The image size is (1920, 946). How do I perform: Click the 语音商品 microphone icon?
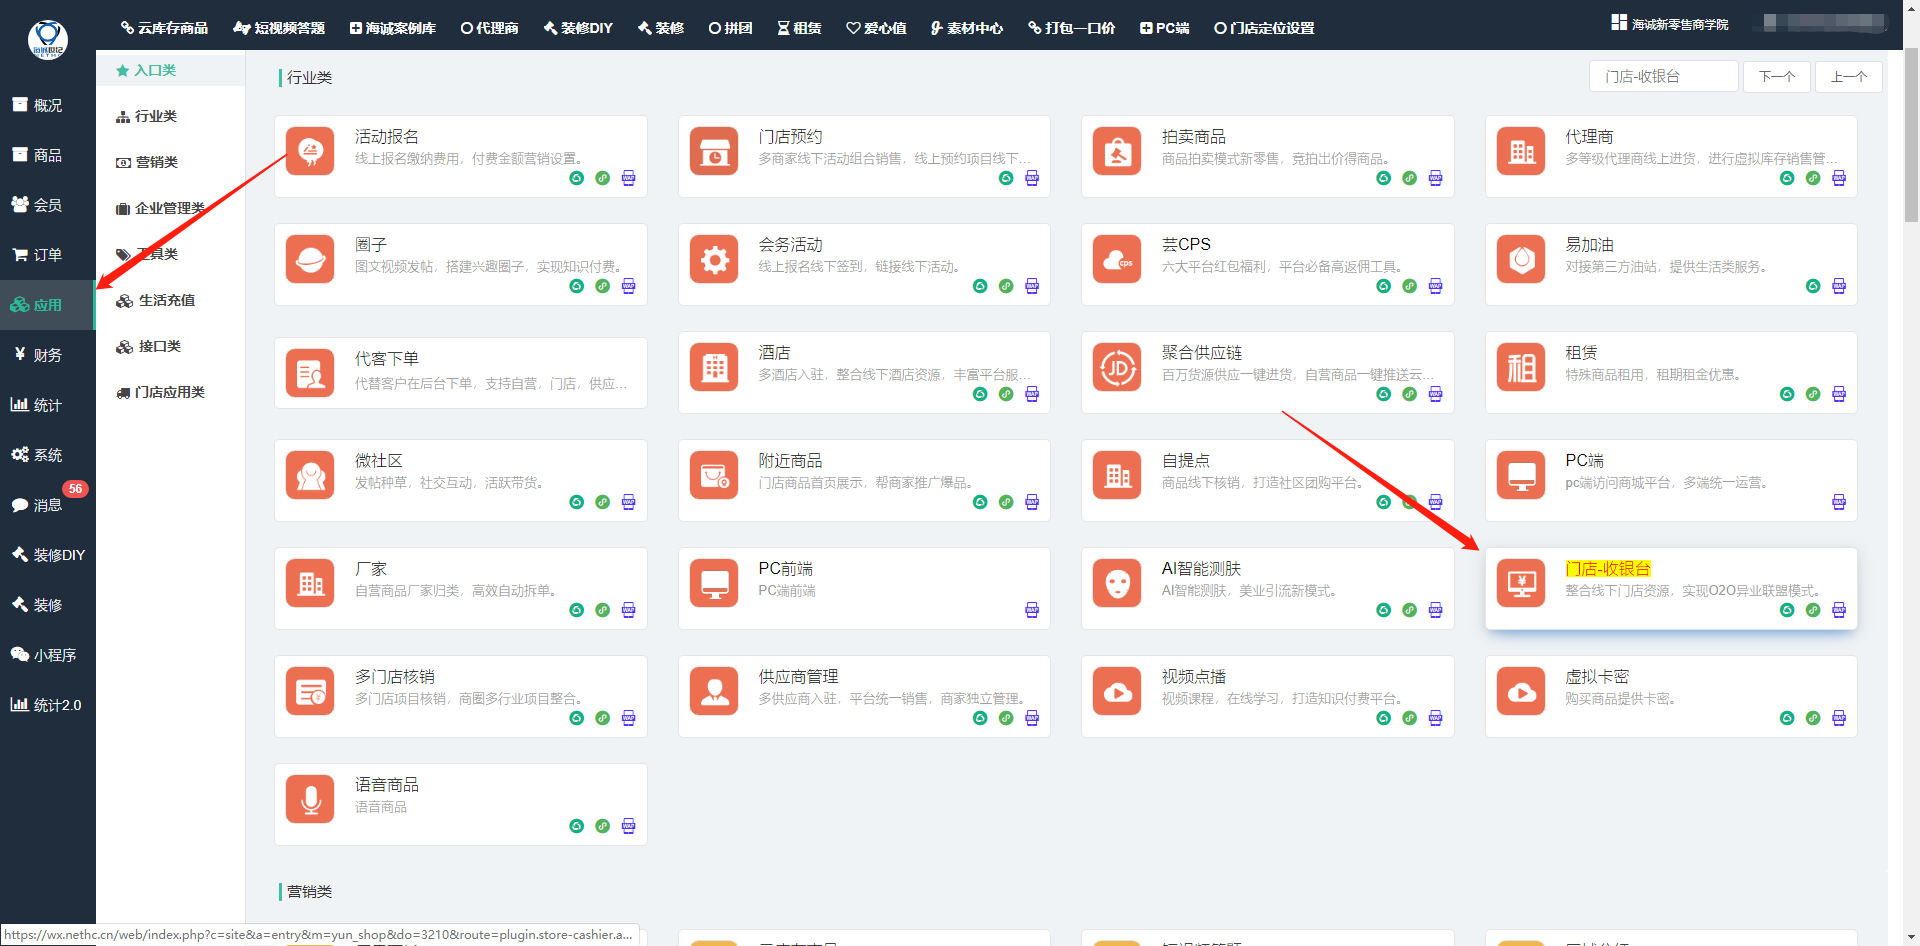[310, 799]
